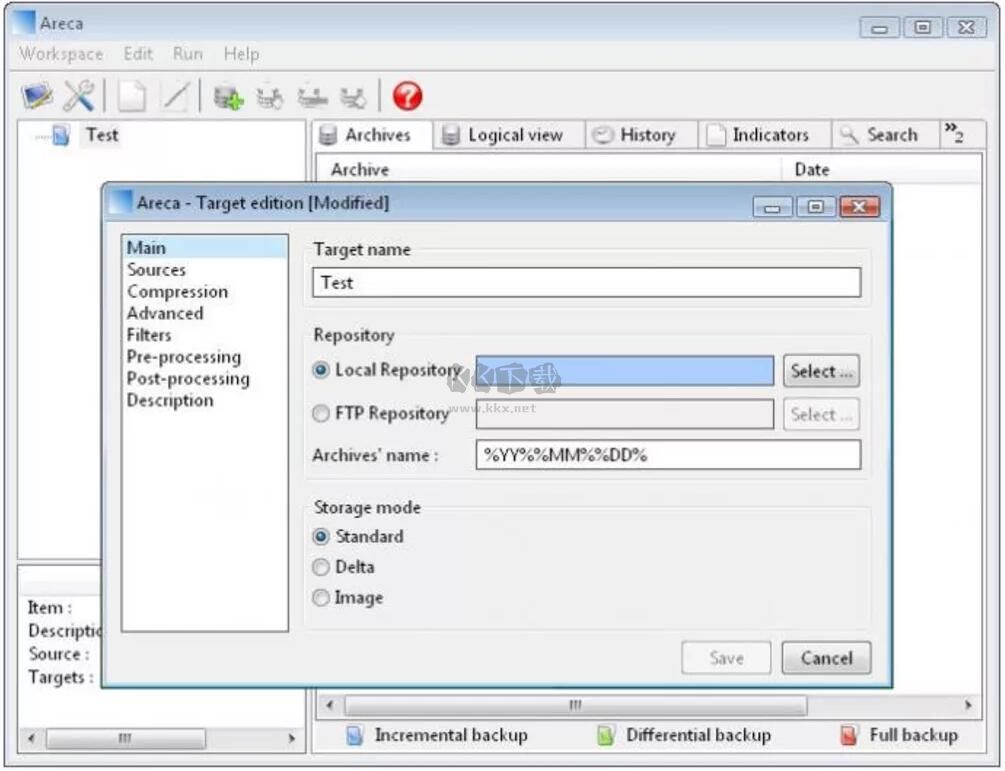Image resolution: width=1005 pixels, height=771 pixels.
Task: Click the Full backup red legend icon
Action: pyautogui.click(x=849, y=736)
